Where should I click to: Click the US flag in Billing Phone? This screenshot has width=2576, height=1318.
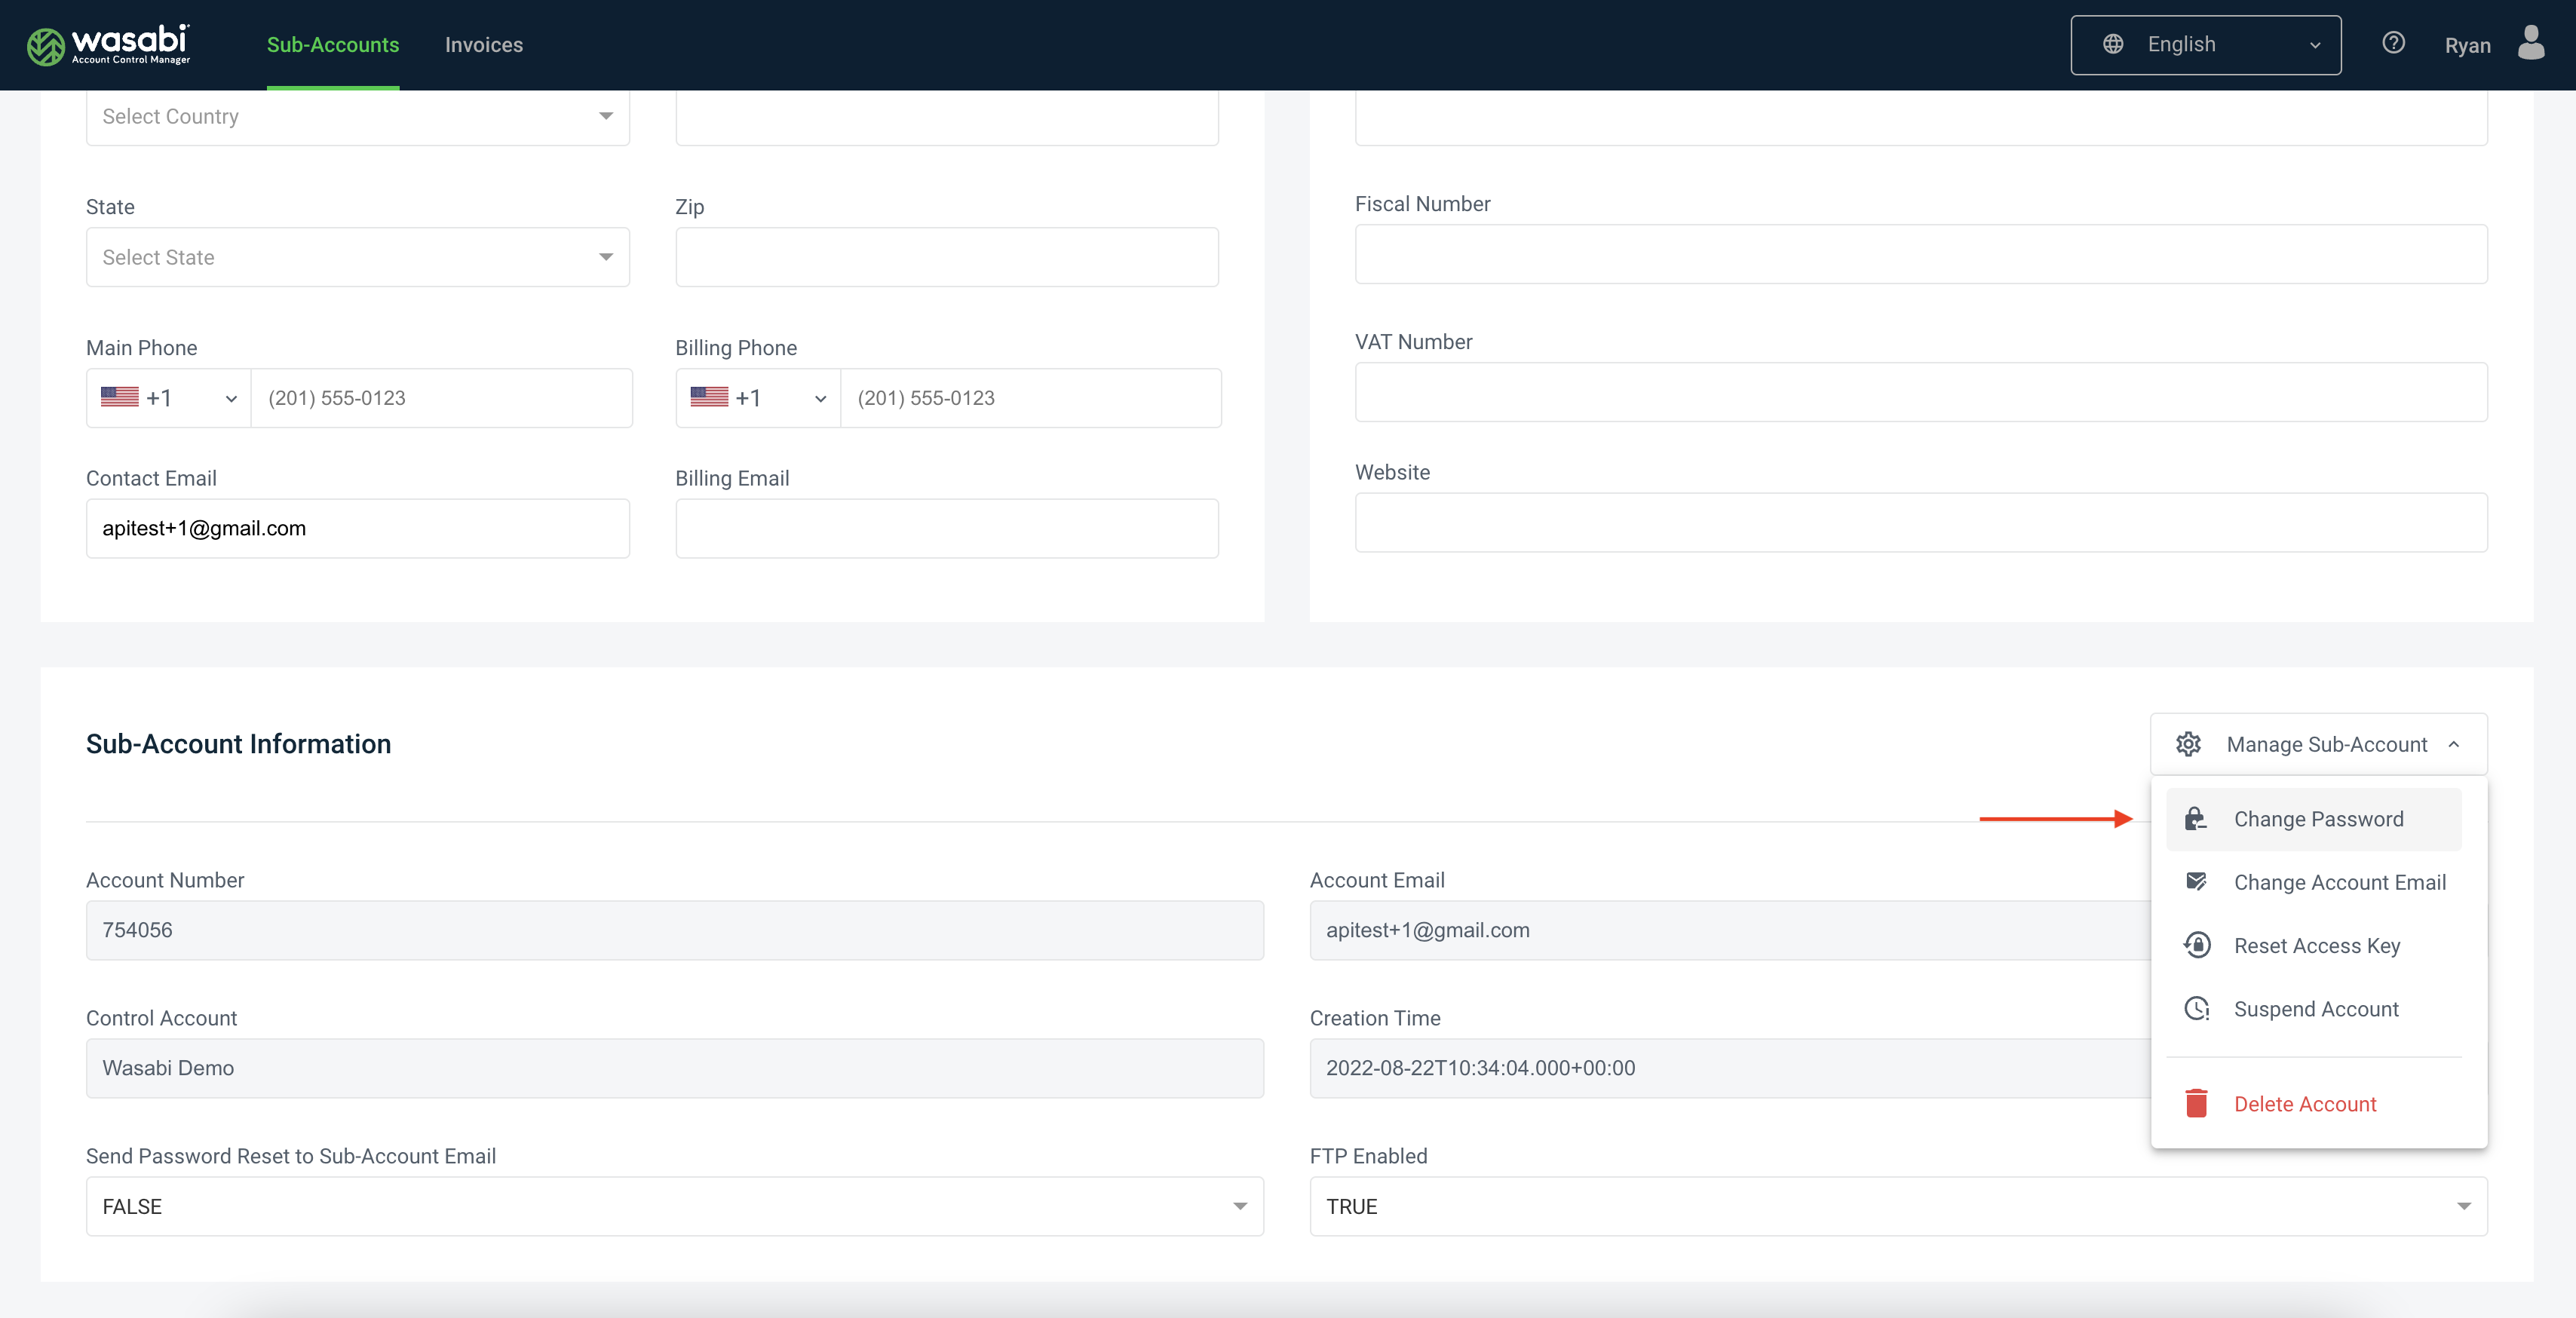(709, 397)
